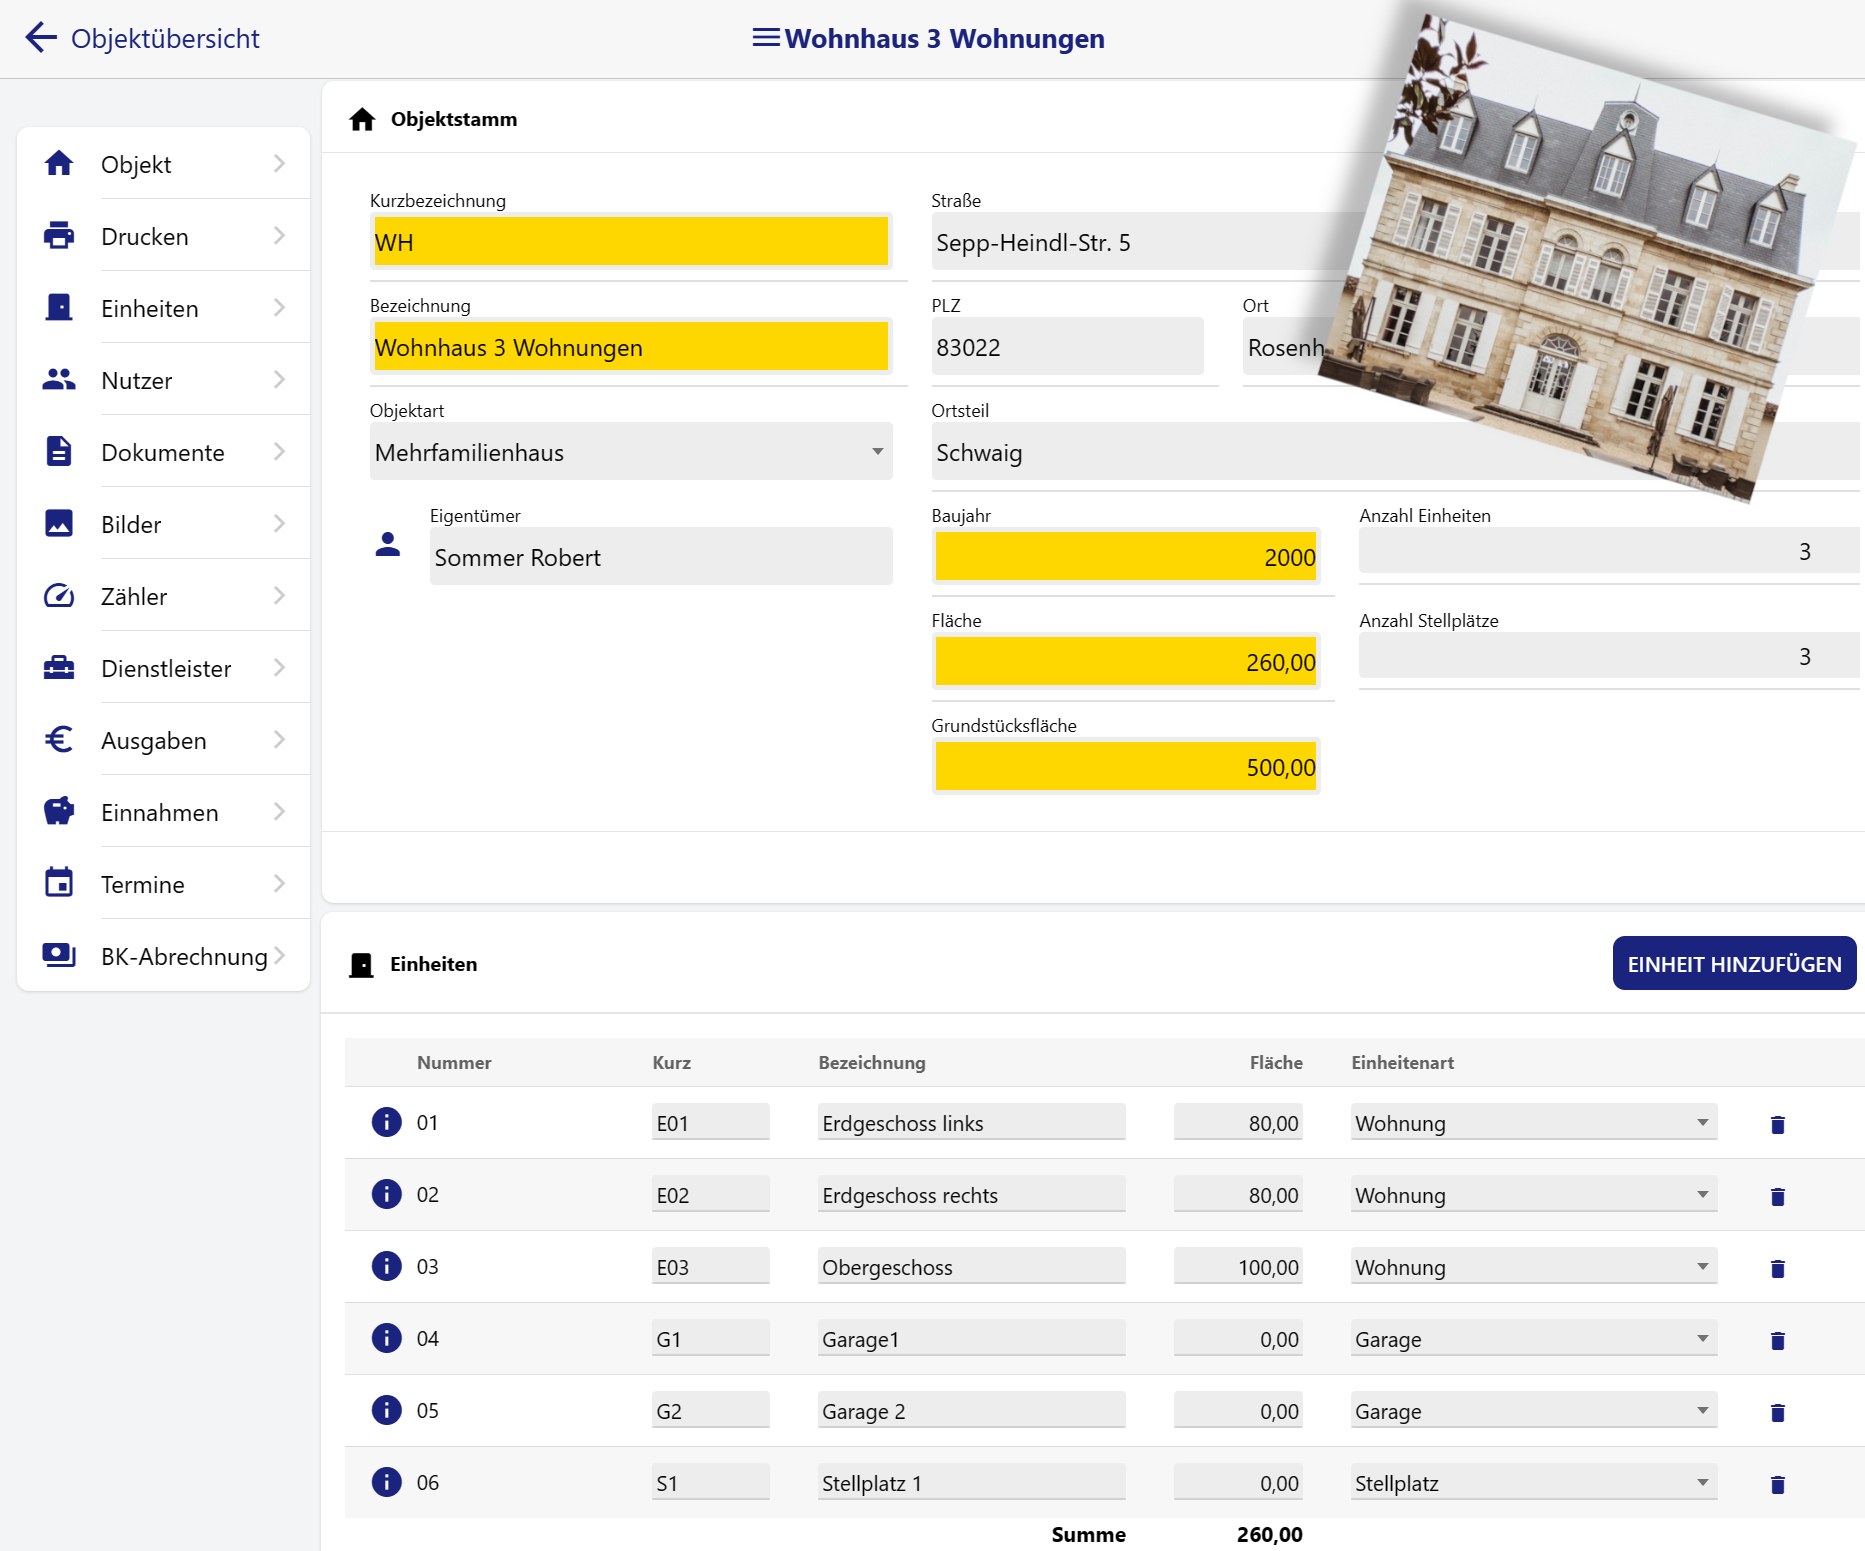The height and width of the screenshot is (1551, 1865).
Task: Click the EINHEIT HINZUFÜGEN button
Action: click(x=1734, y=963)
